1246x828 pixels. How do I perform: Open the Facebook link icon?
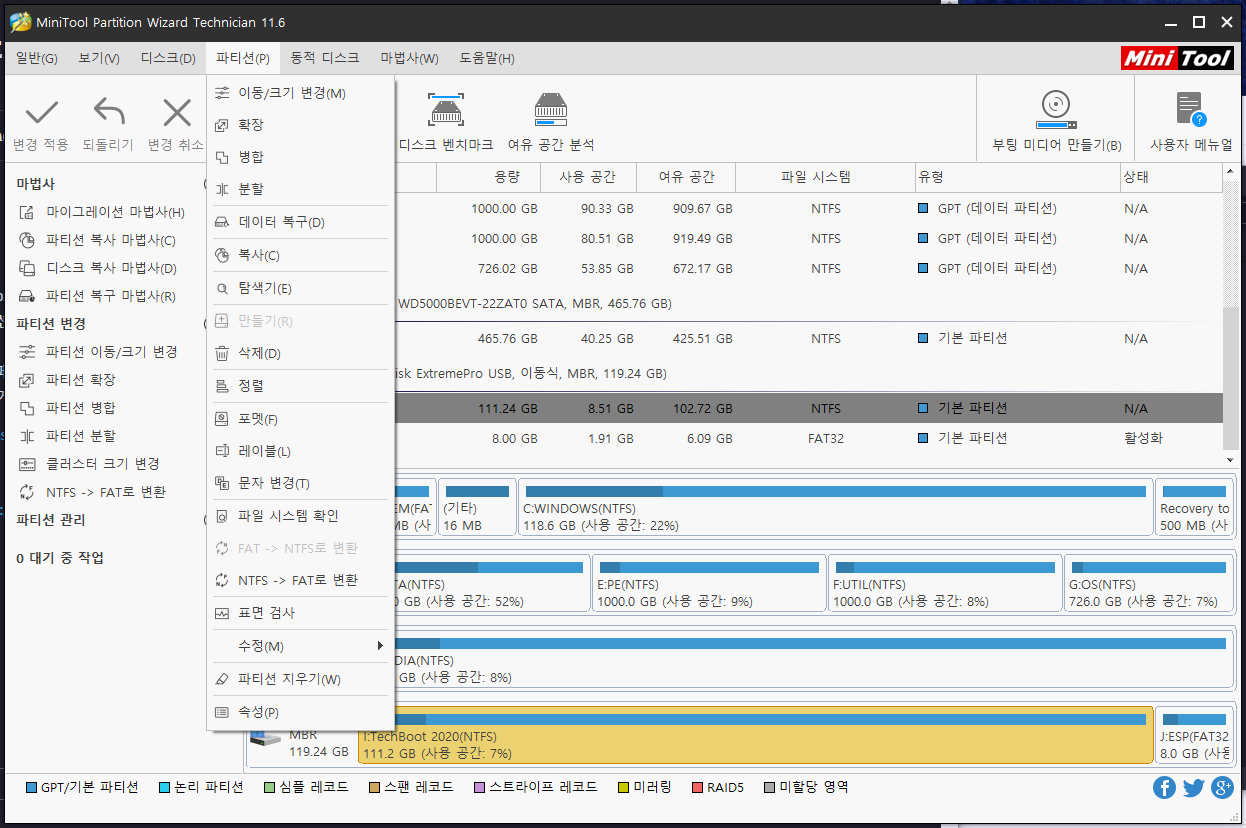click(x=1164, y=788)
